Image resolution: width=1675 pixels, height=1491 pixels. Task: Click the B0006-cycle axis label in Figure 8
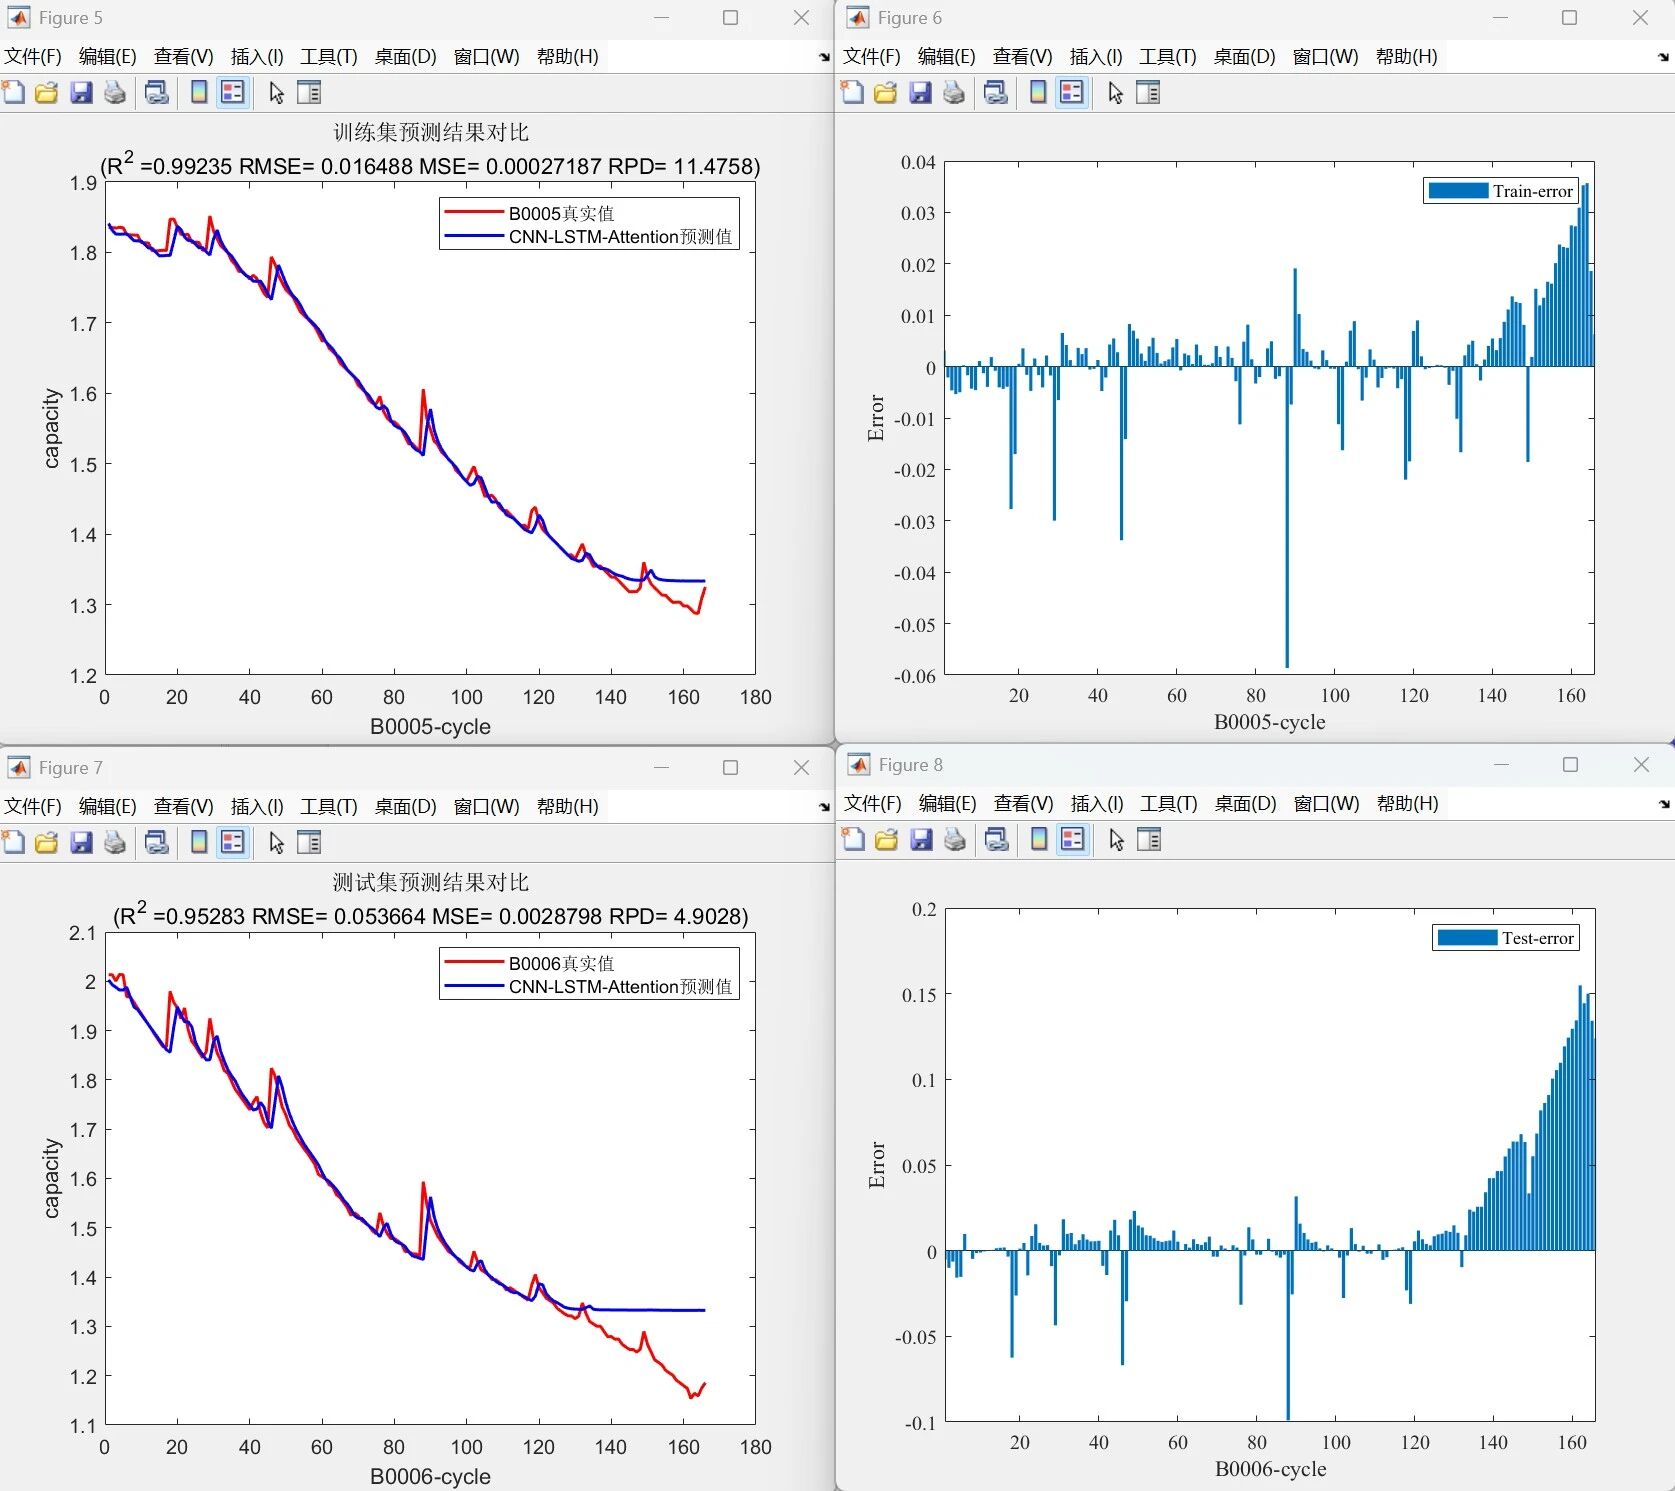tap(1270, 1469)
